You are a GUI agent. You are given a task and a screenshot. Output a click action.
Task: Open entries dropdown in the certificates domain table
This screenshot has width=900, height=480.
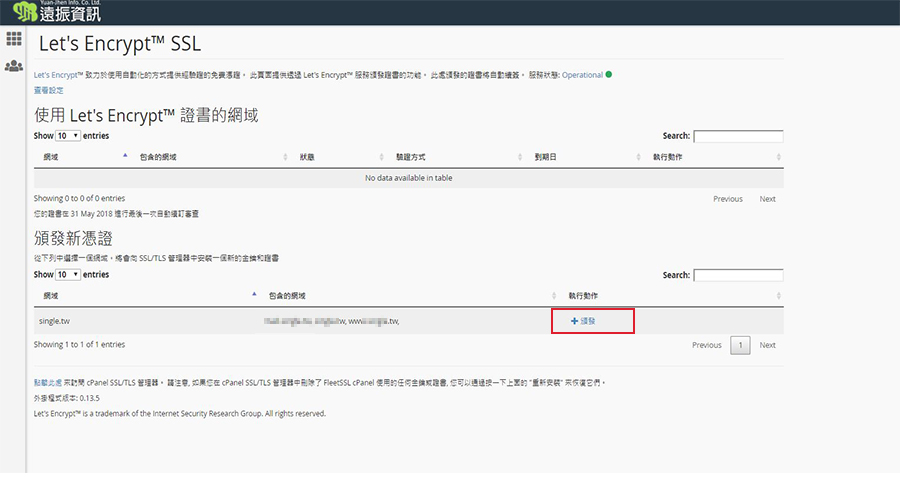point(68,136)
